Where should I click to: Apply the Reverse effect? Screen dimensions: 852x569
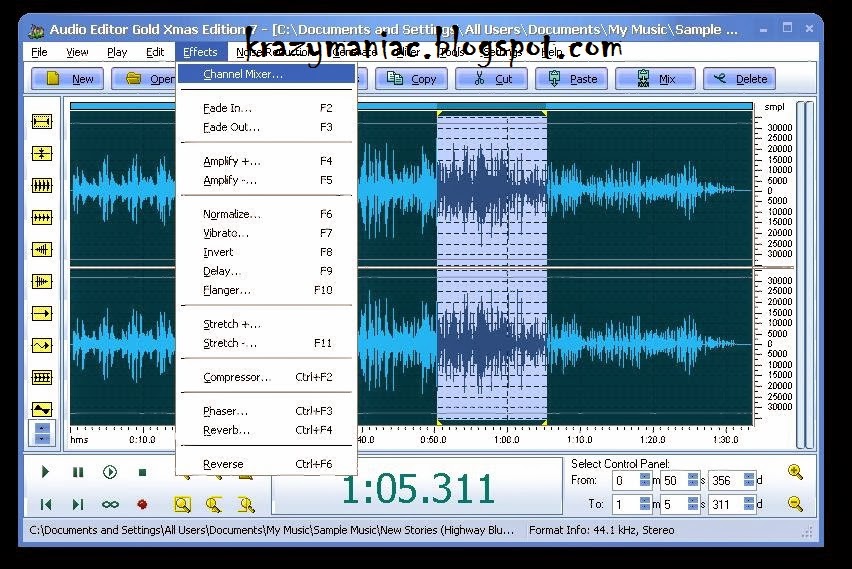pos(267,464)
